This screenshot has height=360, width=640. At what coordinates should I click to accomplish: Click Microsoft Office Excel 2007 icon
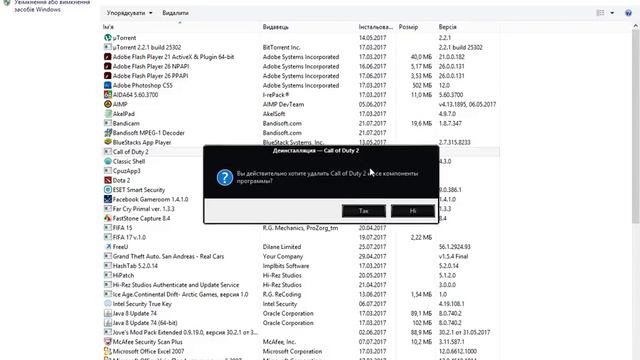[108, 351]
